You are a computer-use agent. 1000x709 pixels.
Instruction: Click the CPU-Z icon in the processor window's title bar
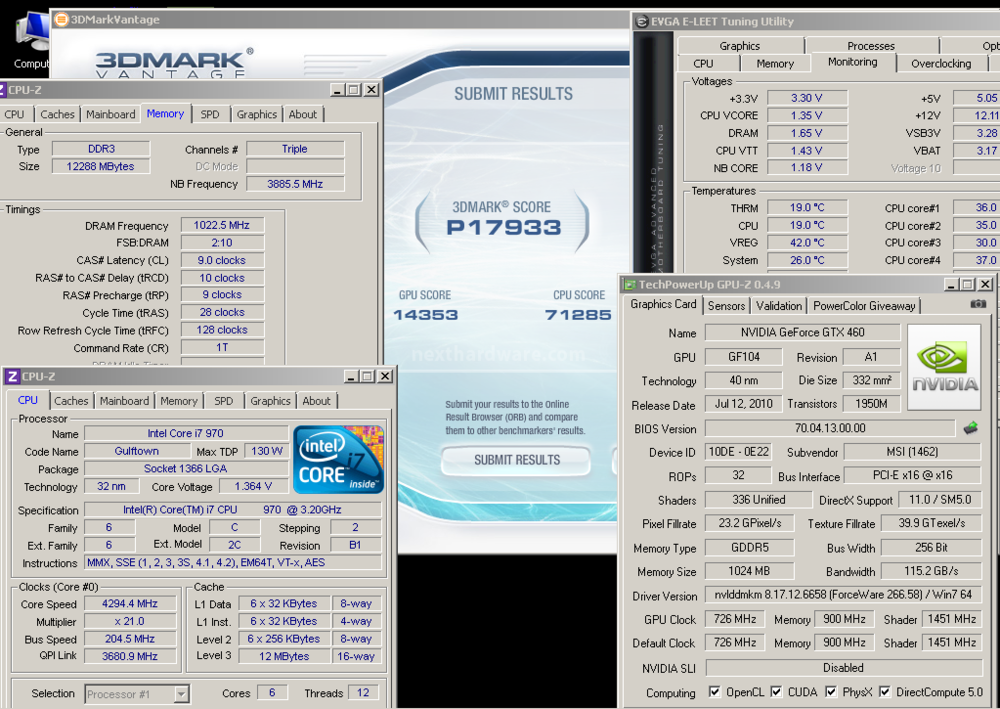[11, 376]
